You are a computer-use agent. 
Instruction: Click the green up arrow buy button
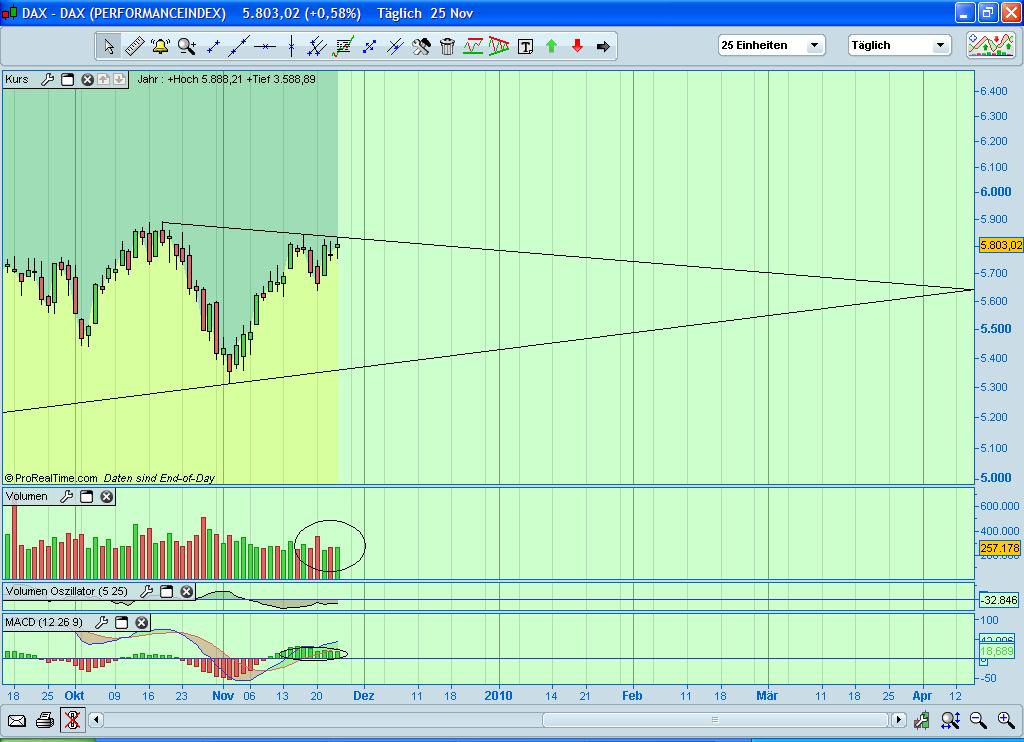pyautogui.click(x=550, y=46)
